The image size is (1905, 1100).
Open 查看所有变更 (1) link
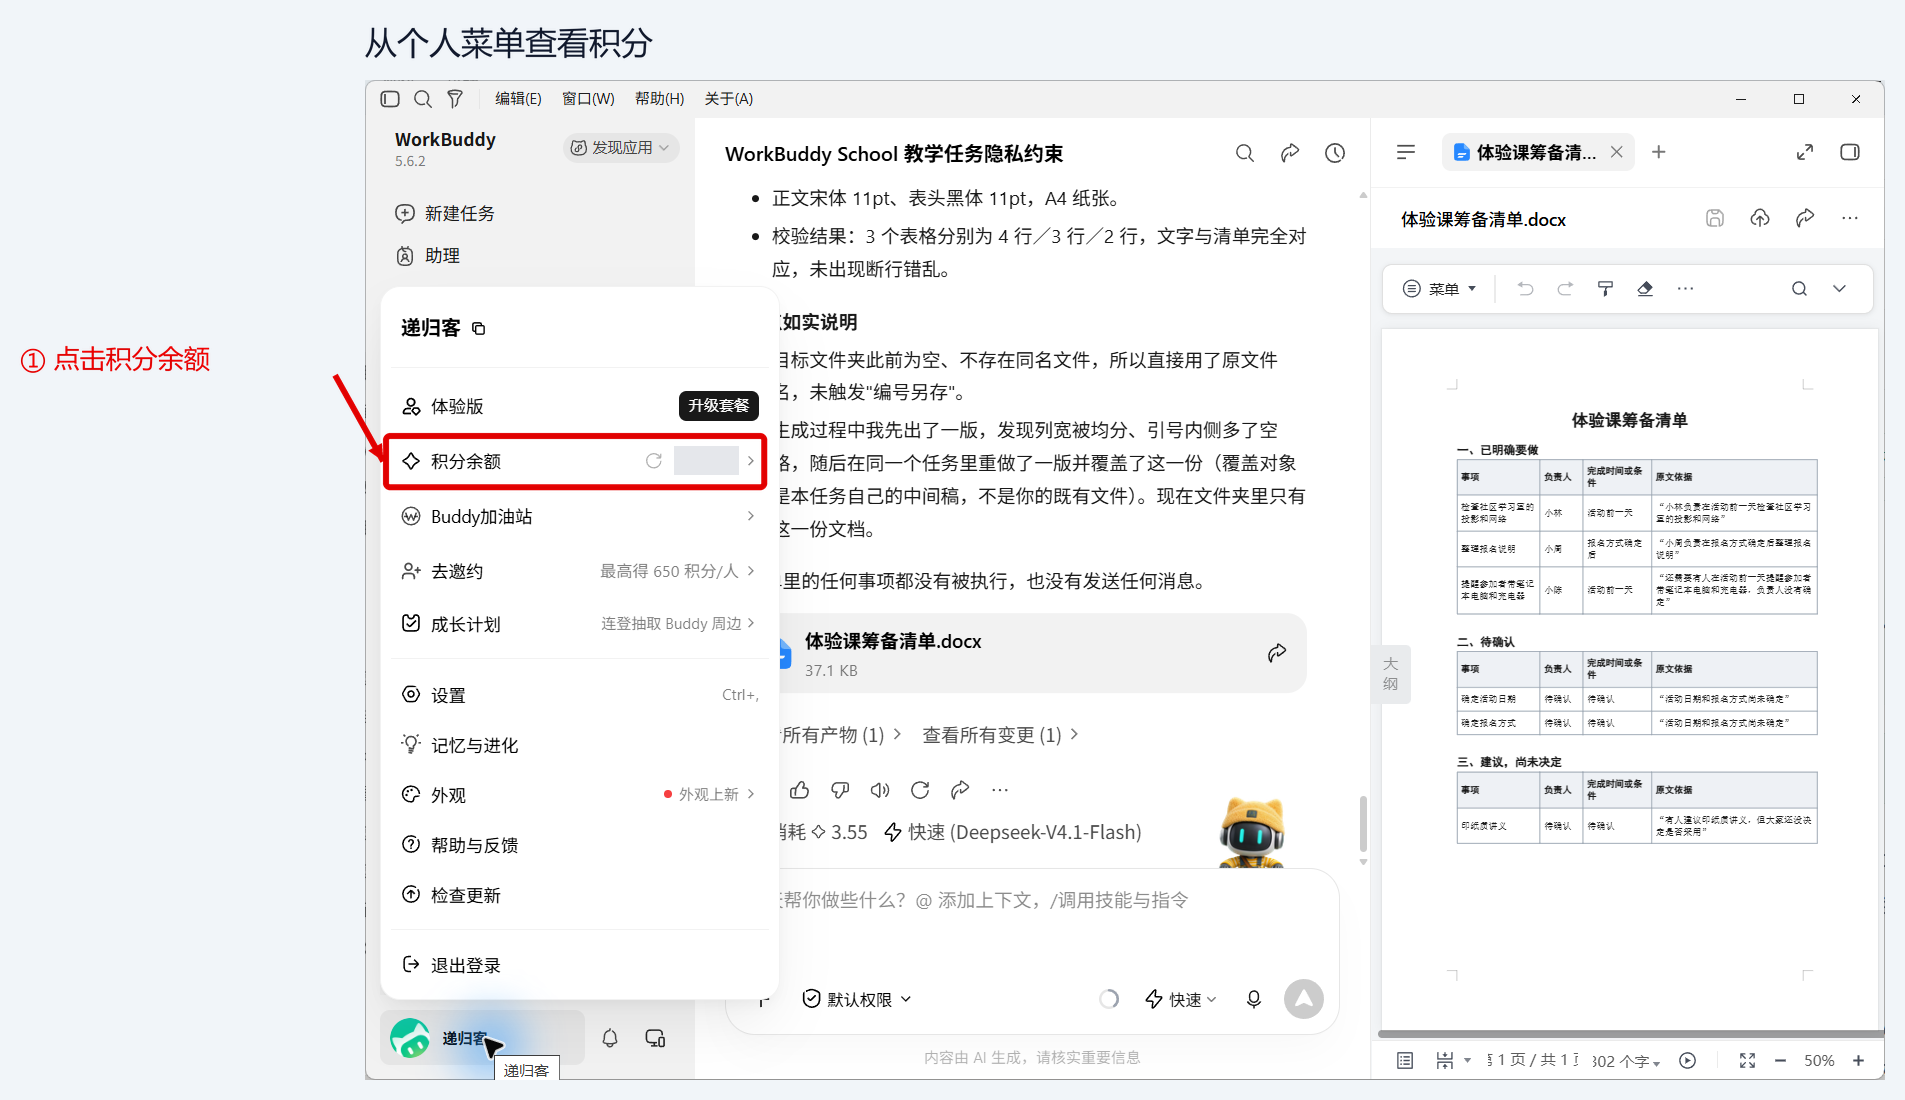click(x=1000, y=735)
